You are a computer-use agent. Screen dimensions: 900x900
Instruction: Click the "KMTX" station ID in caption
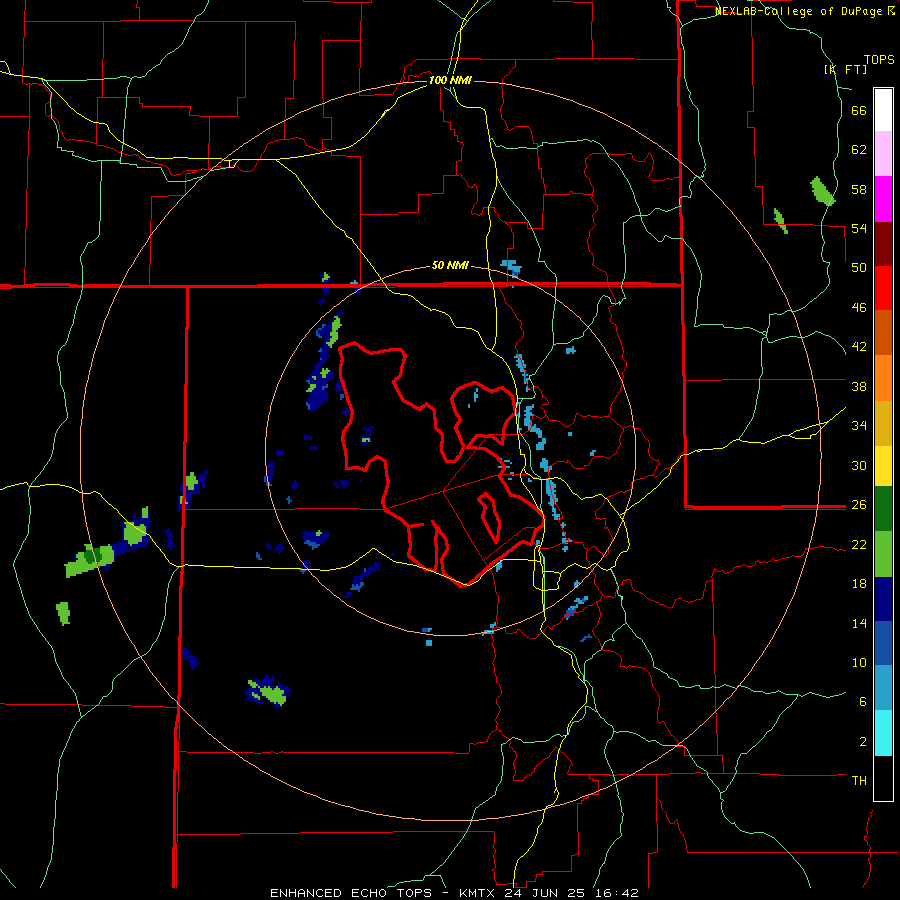477,893
